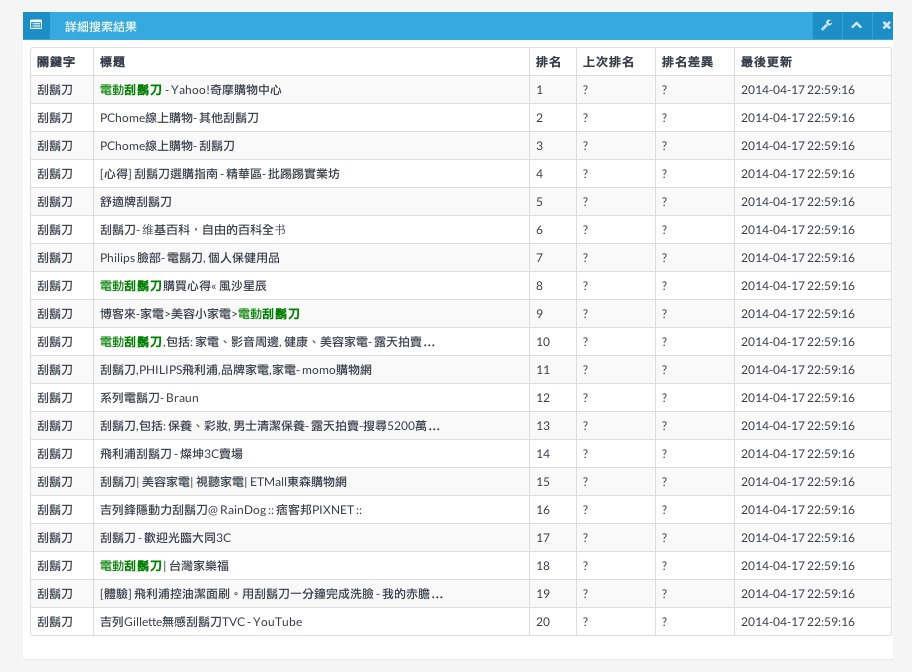The image size is (912, 672).
Task: Click the 詳細搜索結果 panel title
Action: [x=101, y=26]
